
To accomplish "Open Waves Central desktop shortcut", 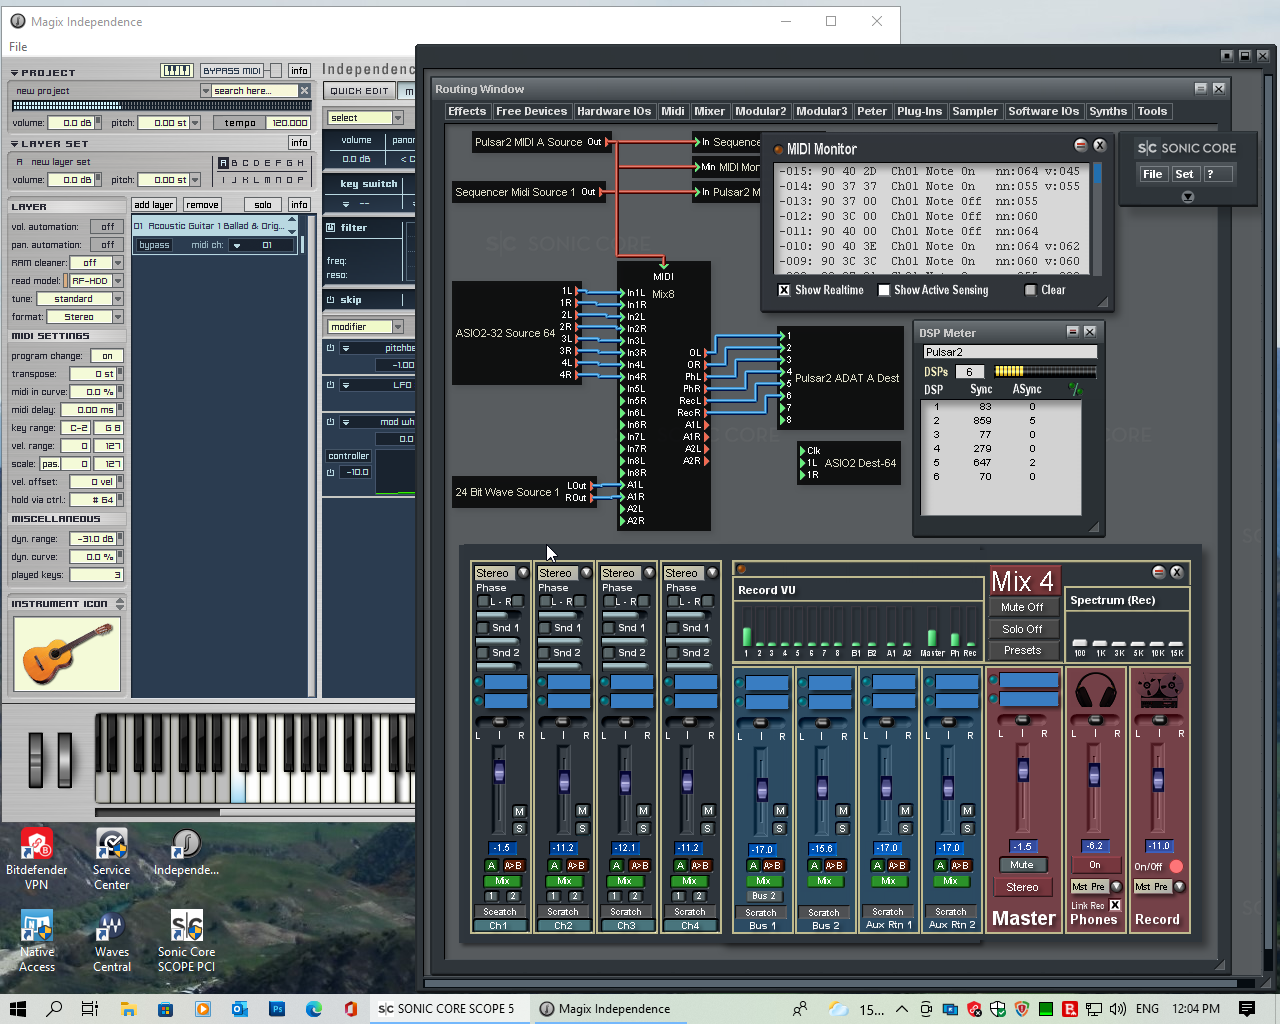I will coord(111,941).
